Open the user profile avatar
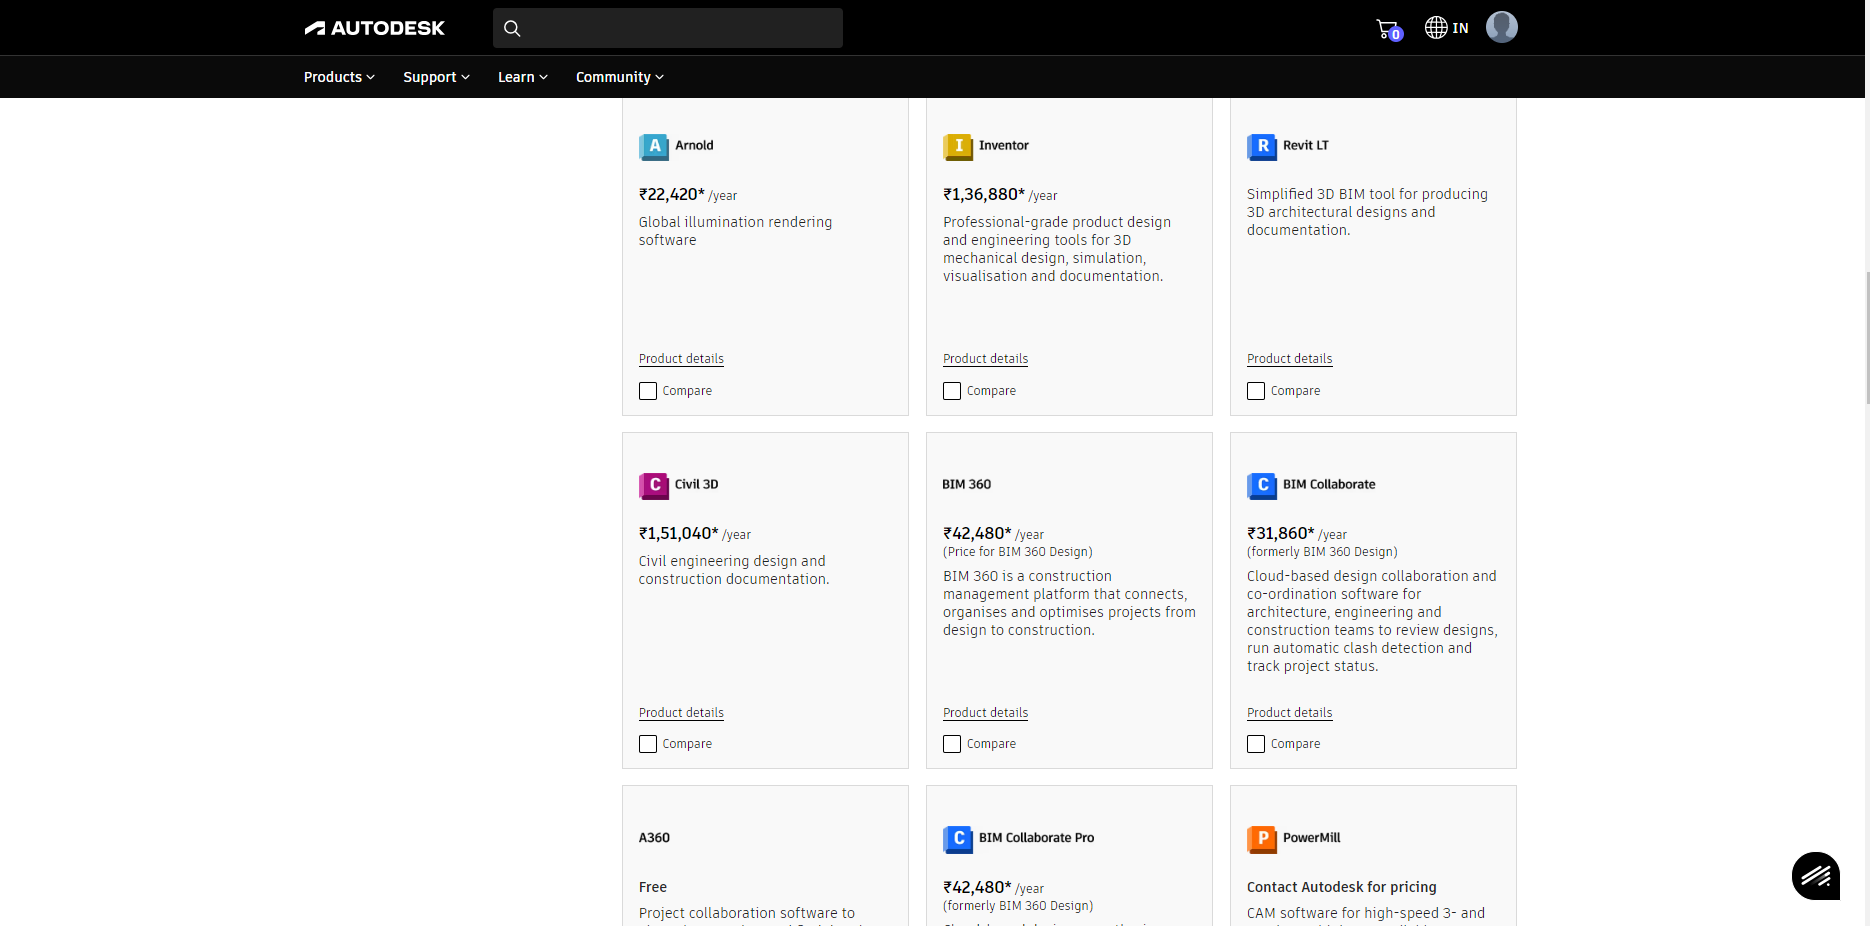Image resolution: width=1870 pixels, height=926 pixels. [1501, 27]
